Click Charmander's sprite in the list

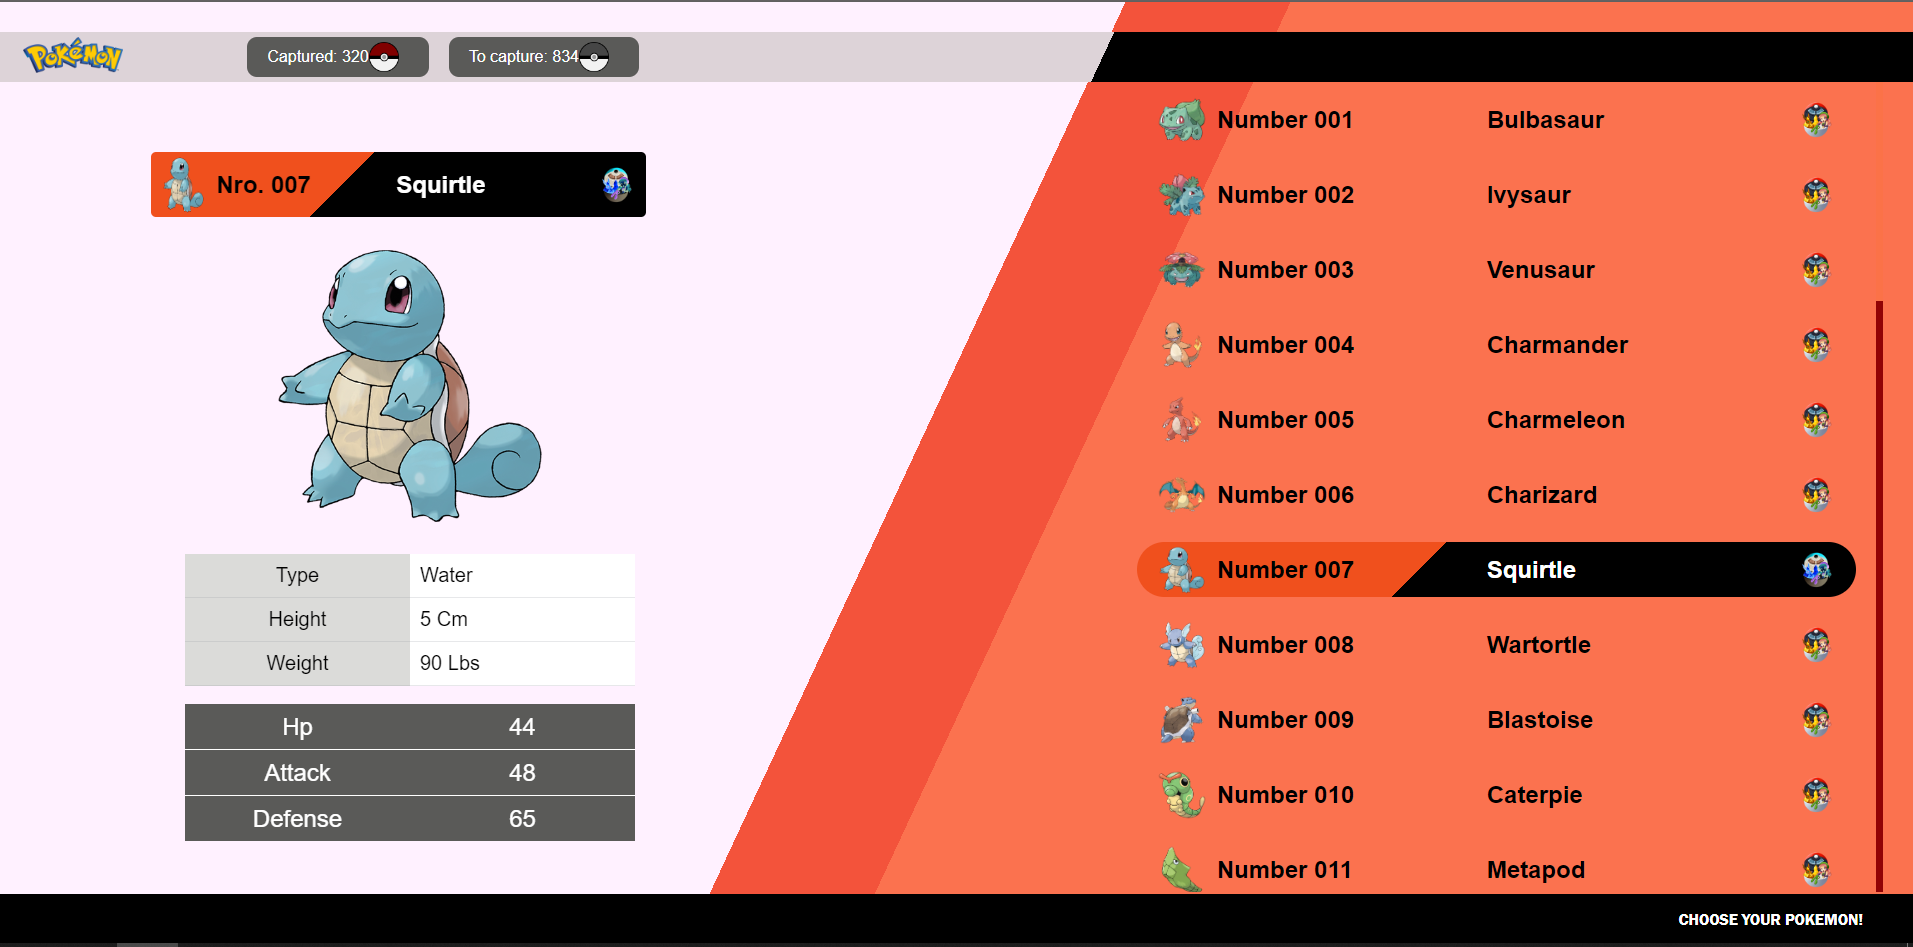(1181, 344)
